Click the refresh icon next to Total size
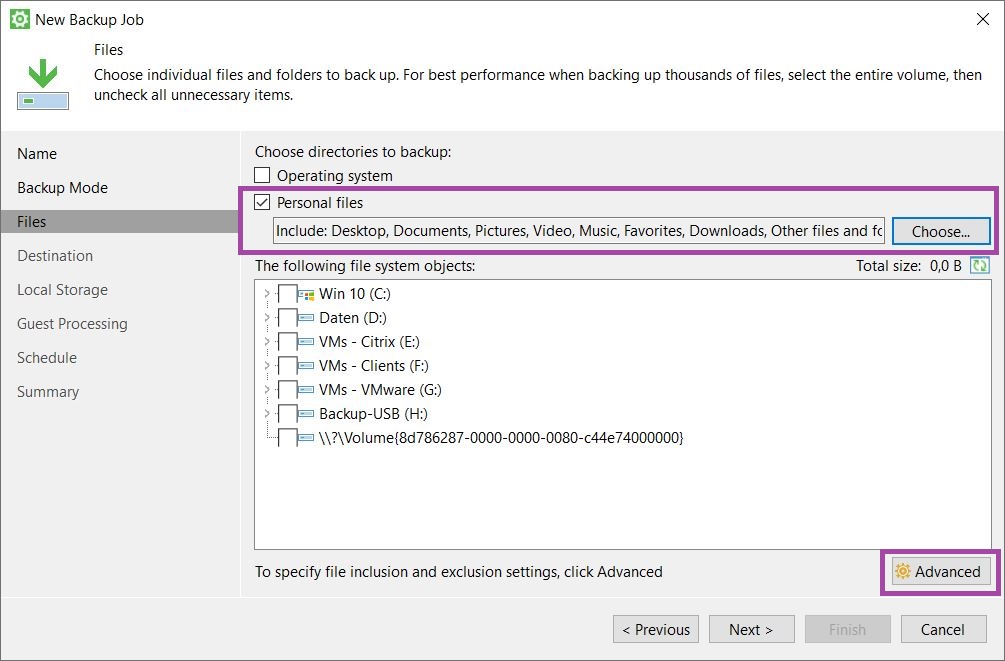 (979, 265)
